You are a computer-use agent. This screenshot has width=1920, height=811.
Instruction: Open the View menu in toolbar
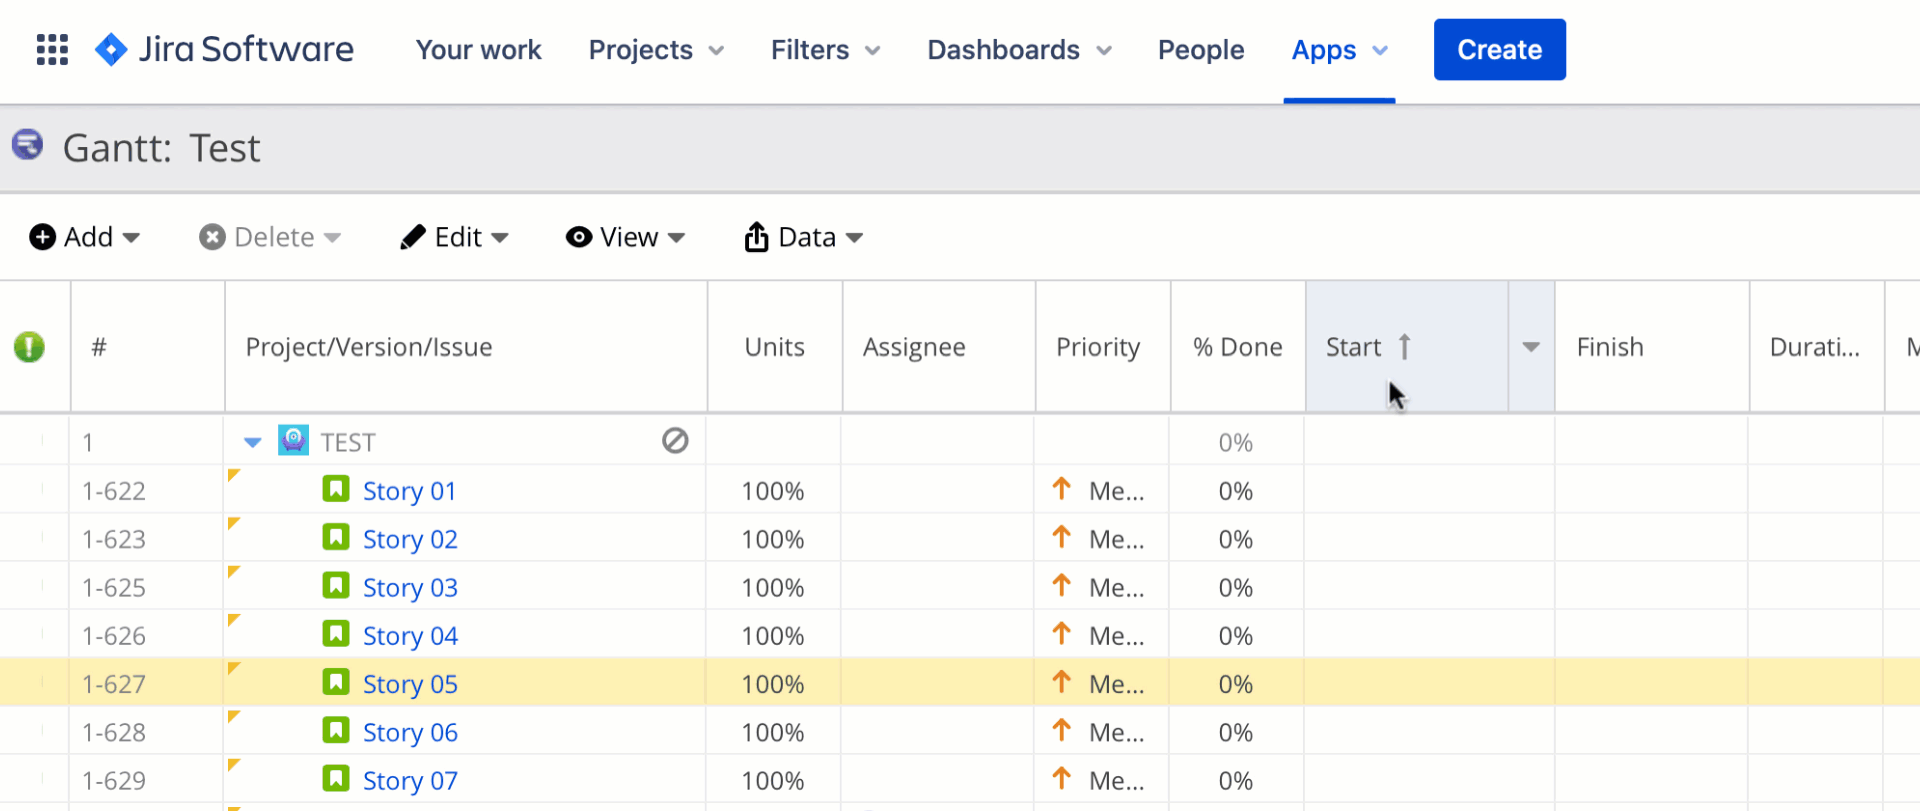pyautogui.click(x=625, y=237)
